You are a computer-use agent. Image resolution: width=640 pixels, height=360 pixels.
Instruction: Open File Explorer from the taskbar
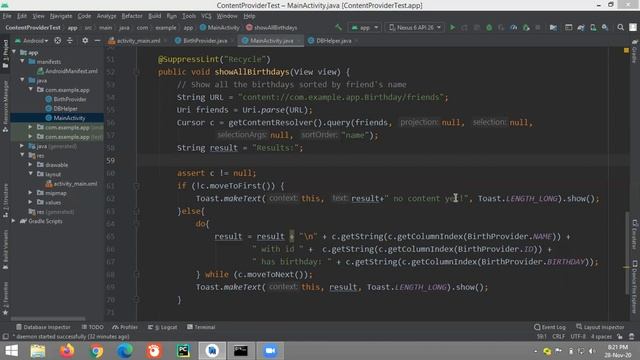(38, 351)
